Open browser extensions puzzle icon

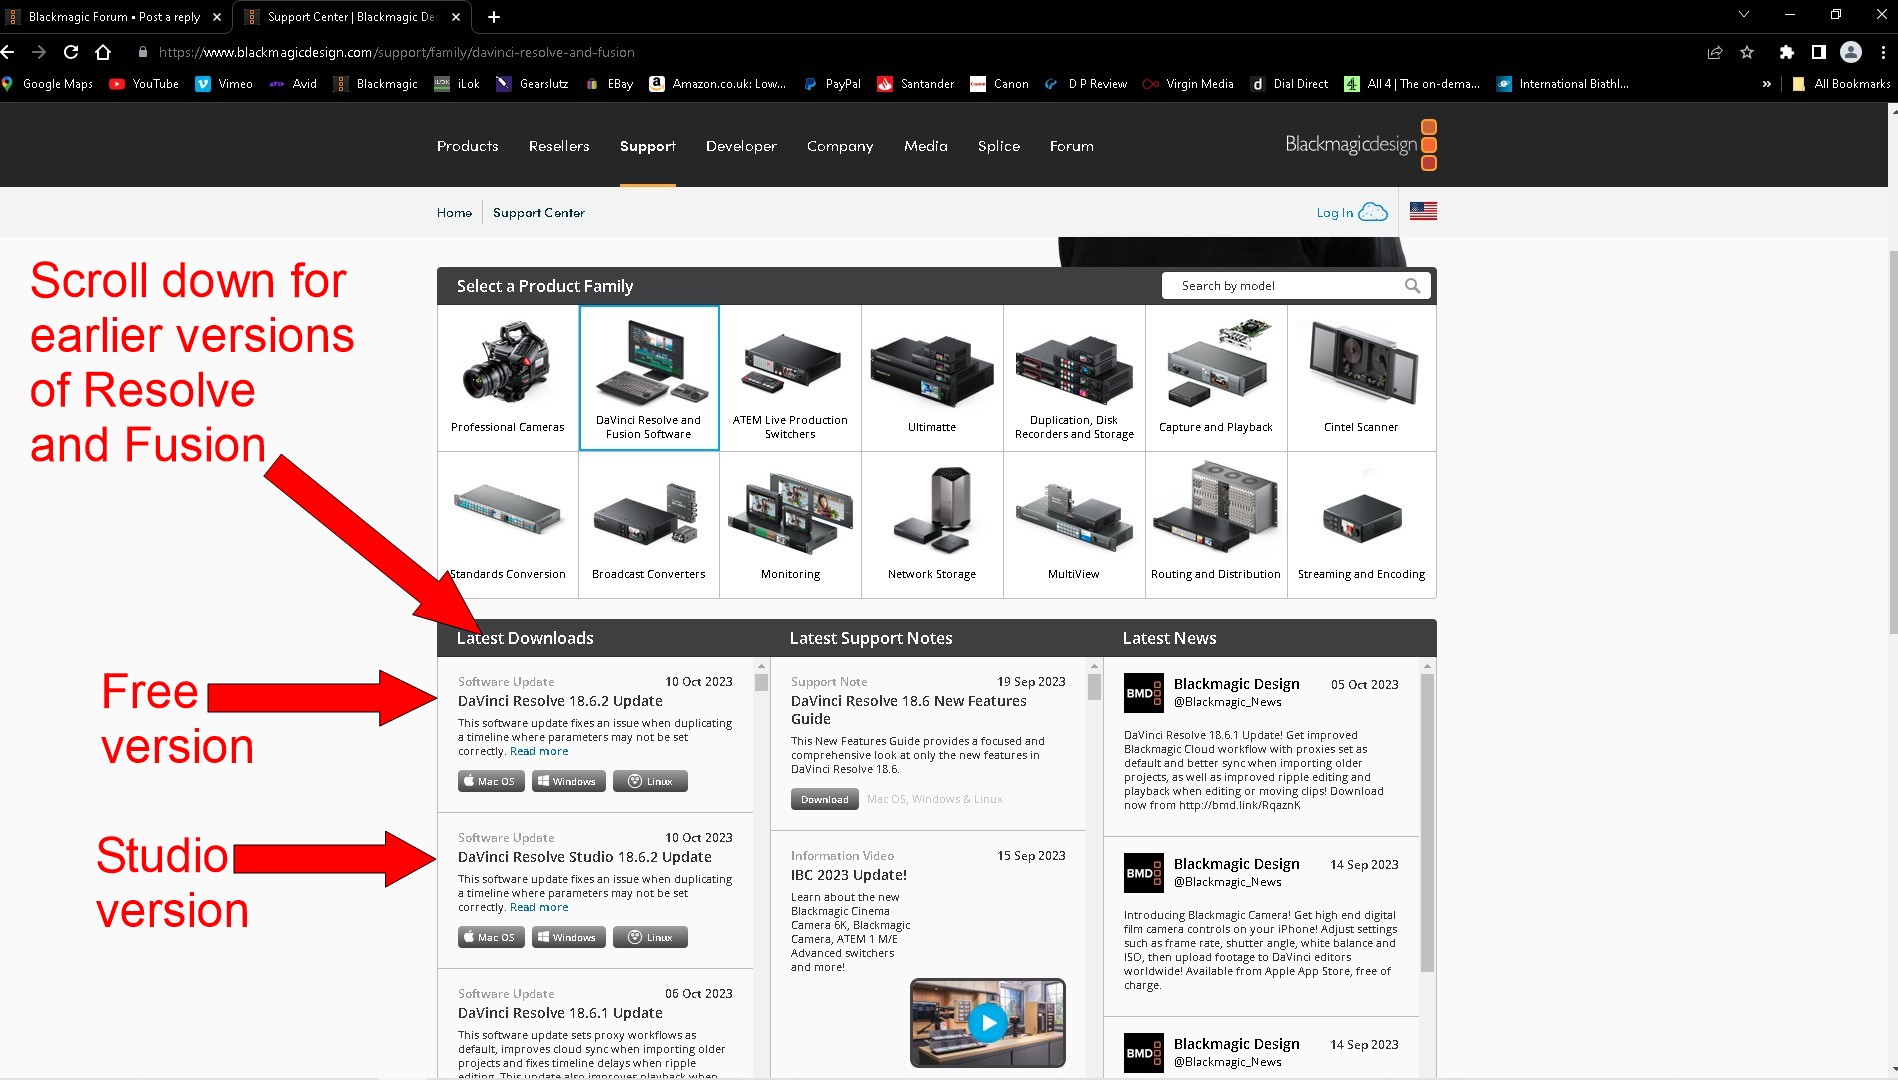pos(1786,52)
